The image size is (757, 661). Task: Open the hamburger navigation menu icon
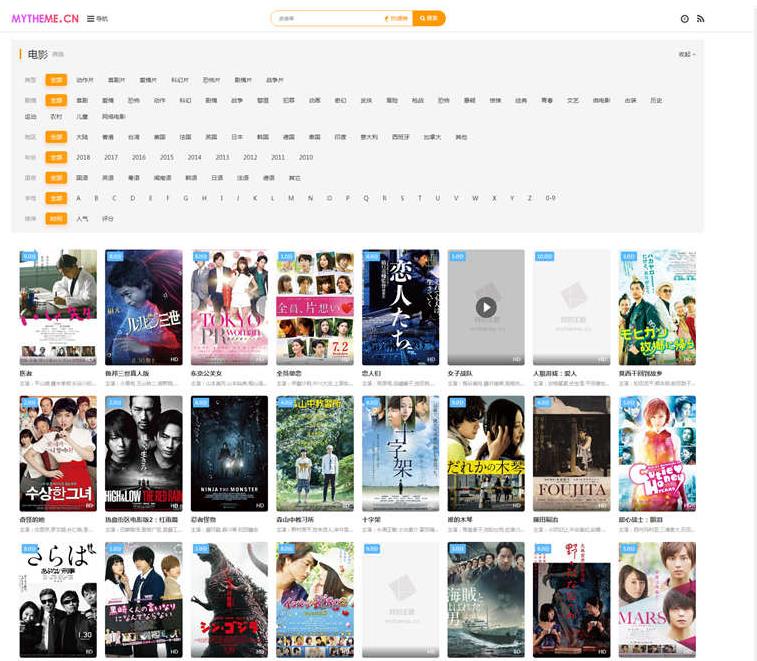coord(91,19)
